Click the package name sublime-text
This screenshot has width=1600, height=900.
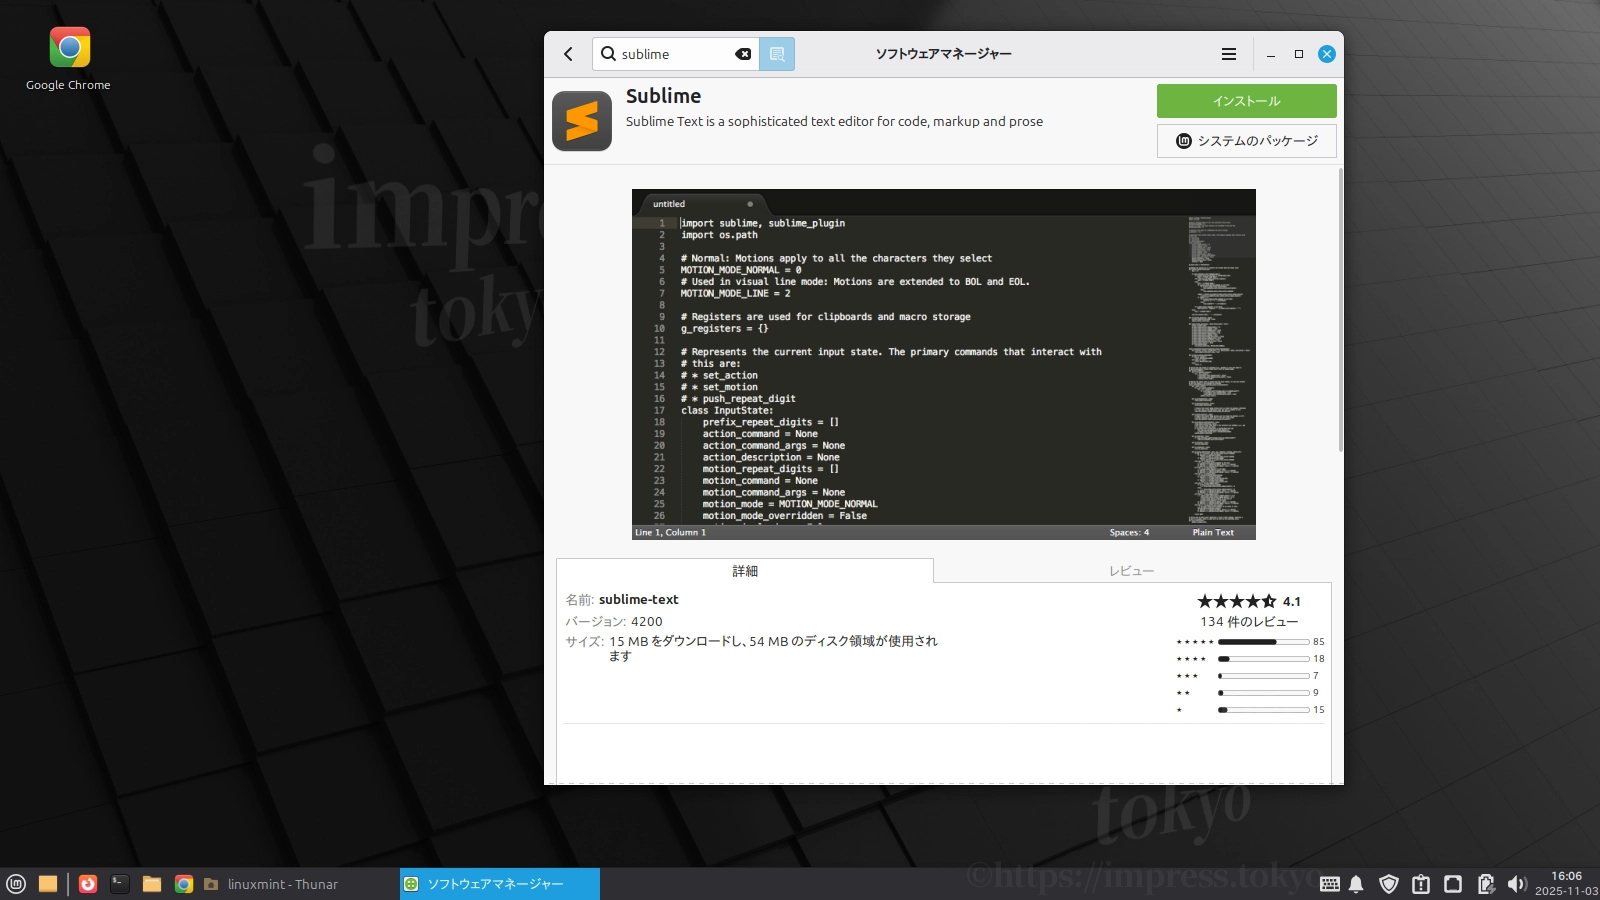coord(638,600)
